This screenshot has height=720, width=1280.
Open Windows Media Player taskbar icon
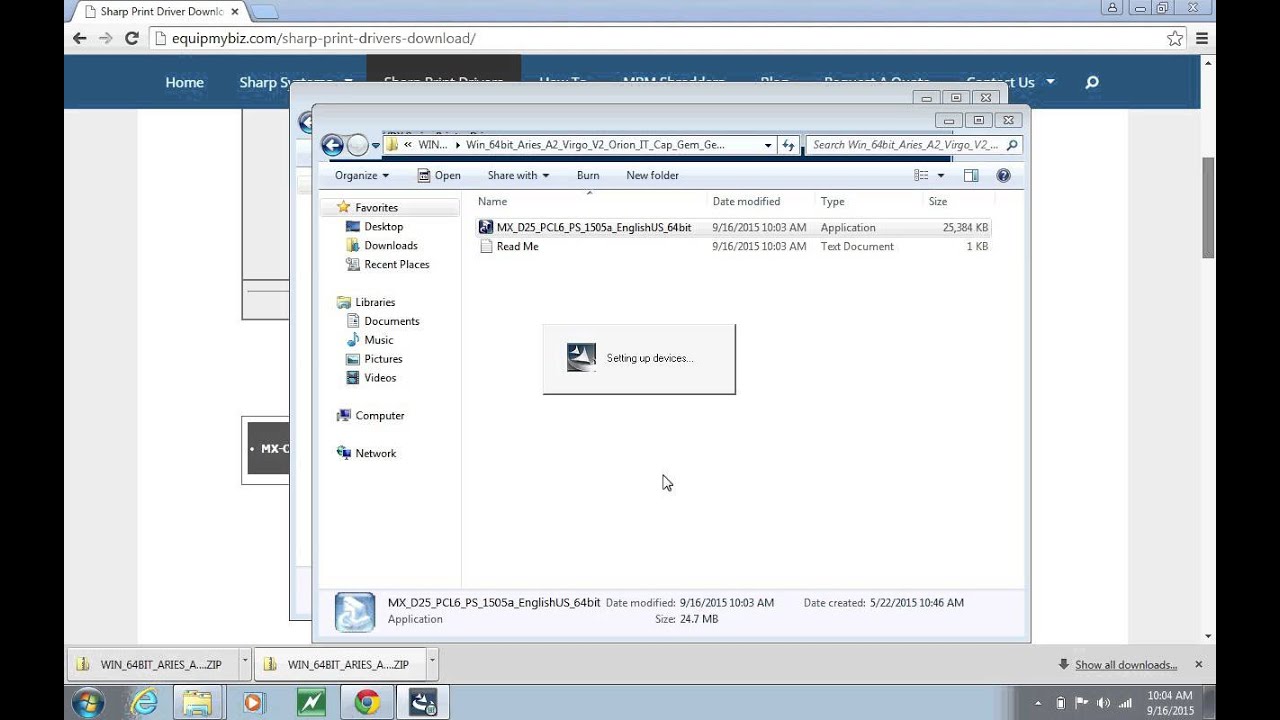tap(253, 703)
